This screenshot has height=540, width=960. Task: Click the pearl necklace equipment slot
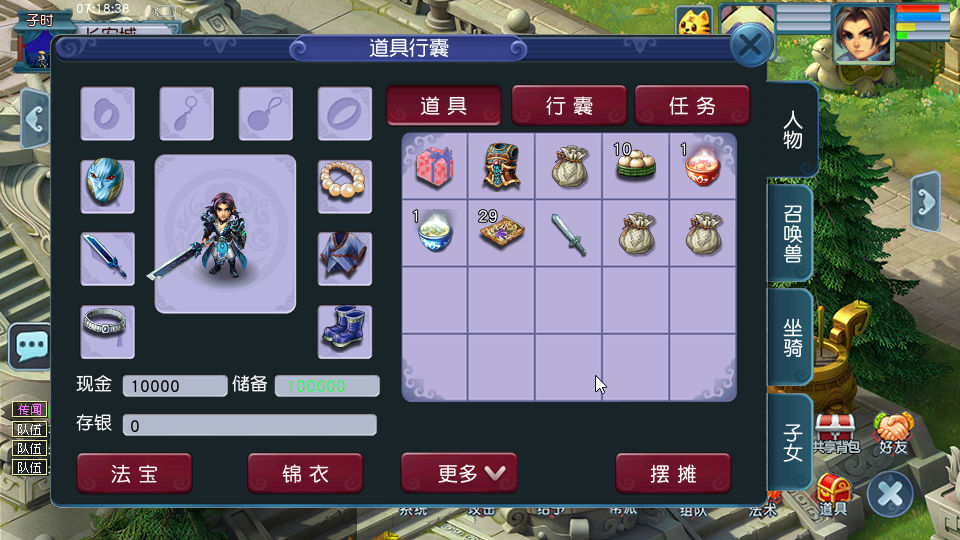345,186
